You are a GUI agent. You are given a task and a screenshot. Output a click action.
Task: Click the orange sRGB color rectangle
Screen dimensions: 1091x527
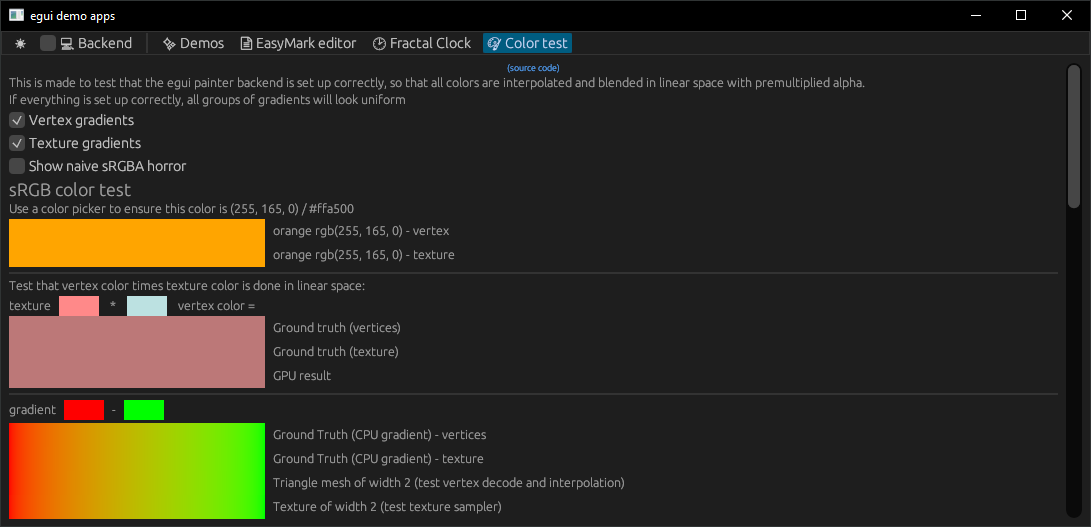137,243
